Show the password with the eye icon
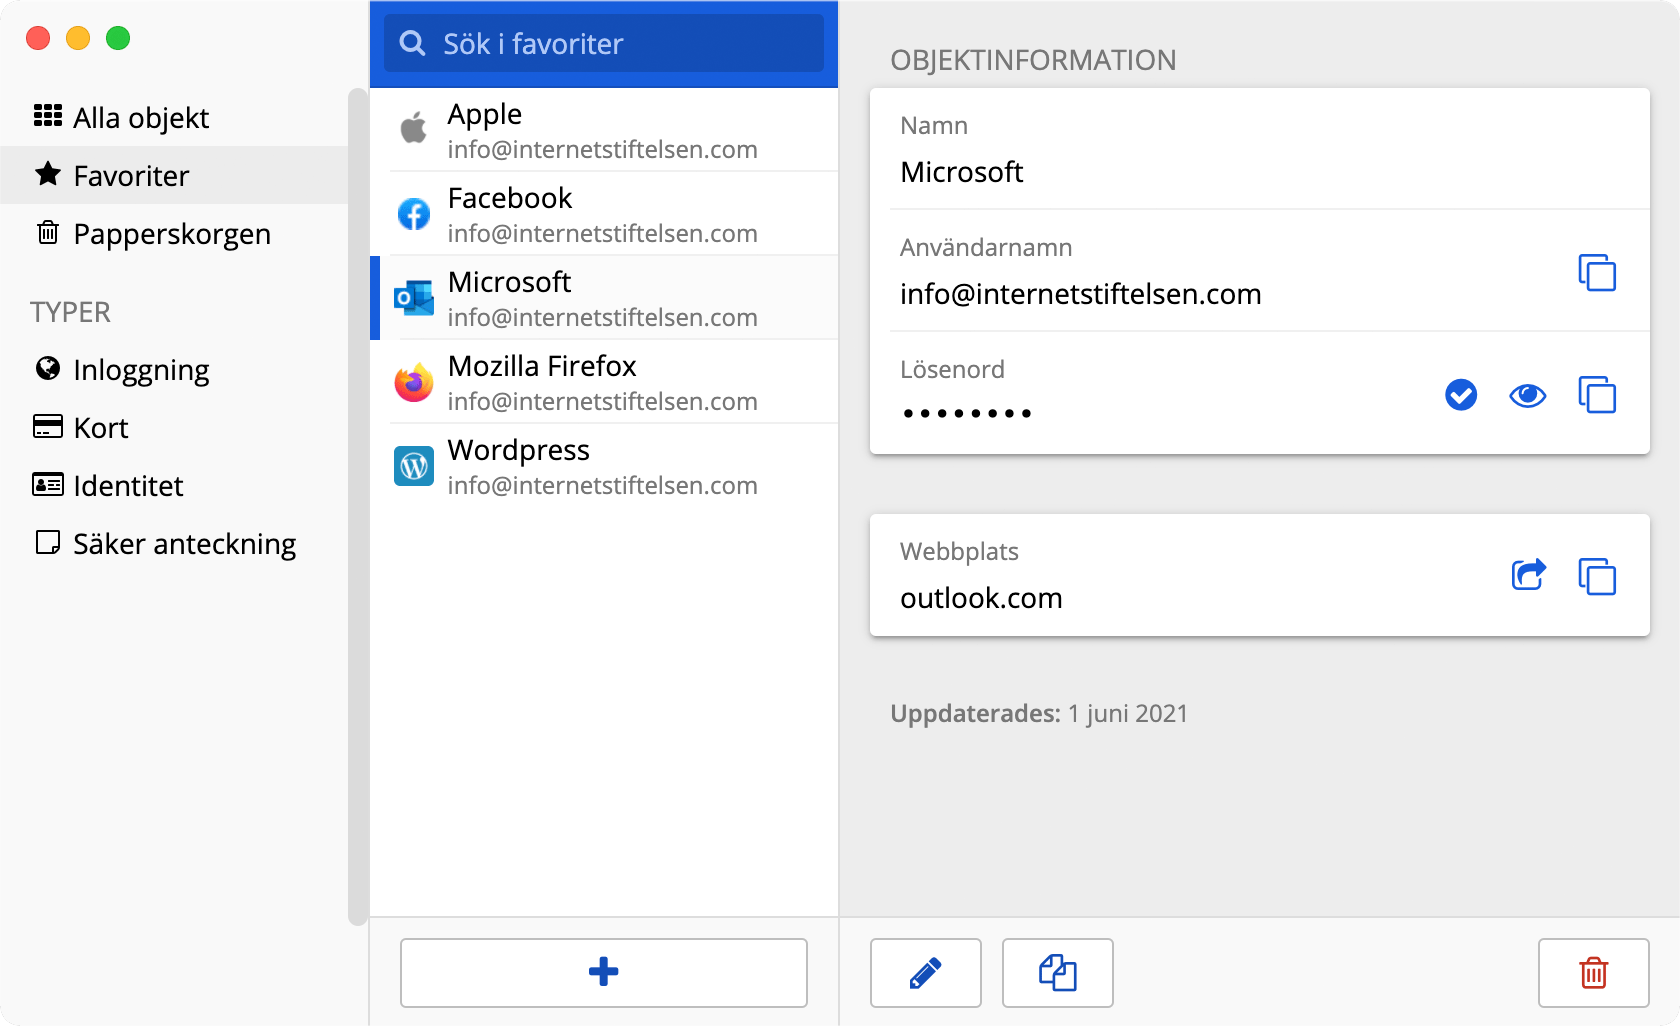 1527,396
